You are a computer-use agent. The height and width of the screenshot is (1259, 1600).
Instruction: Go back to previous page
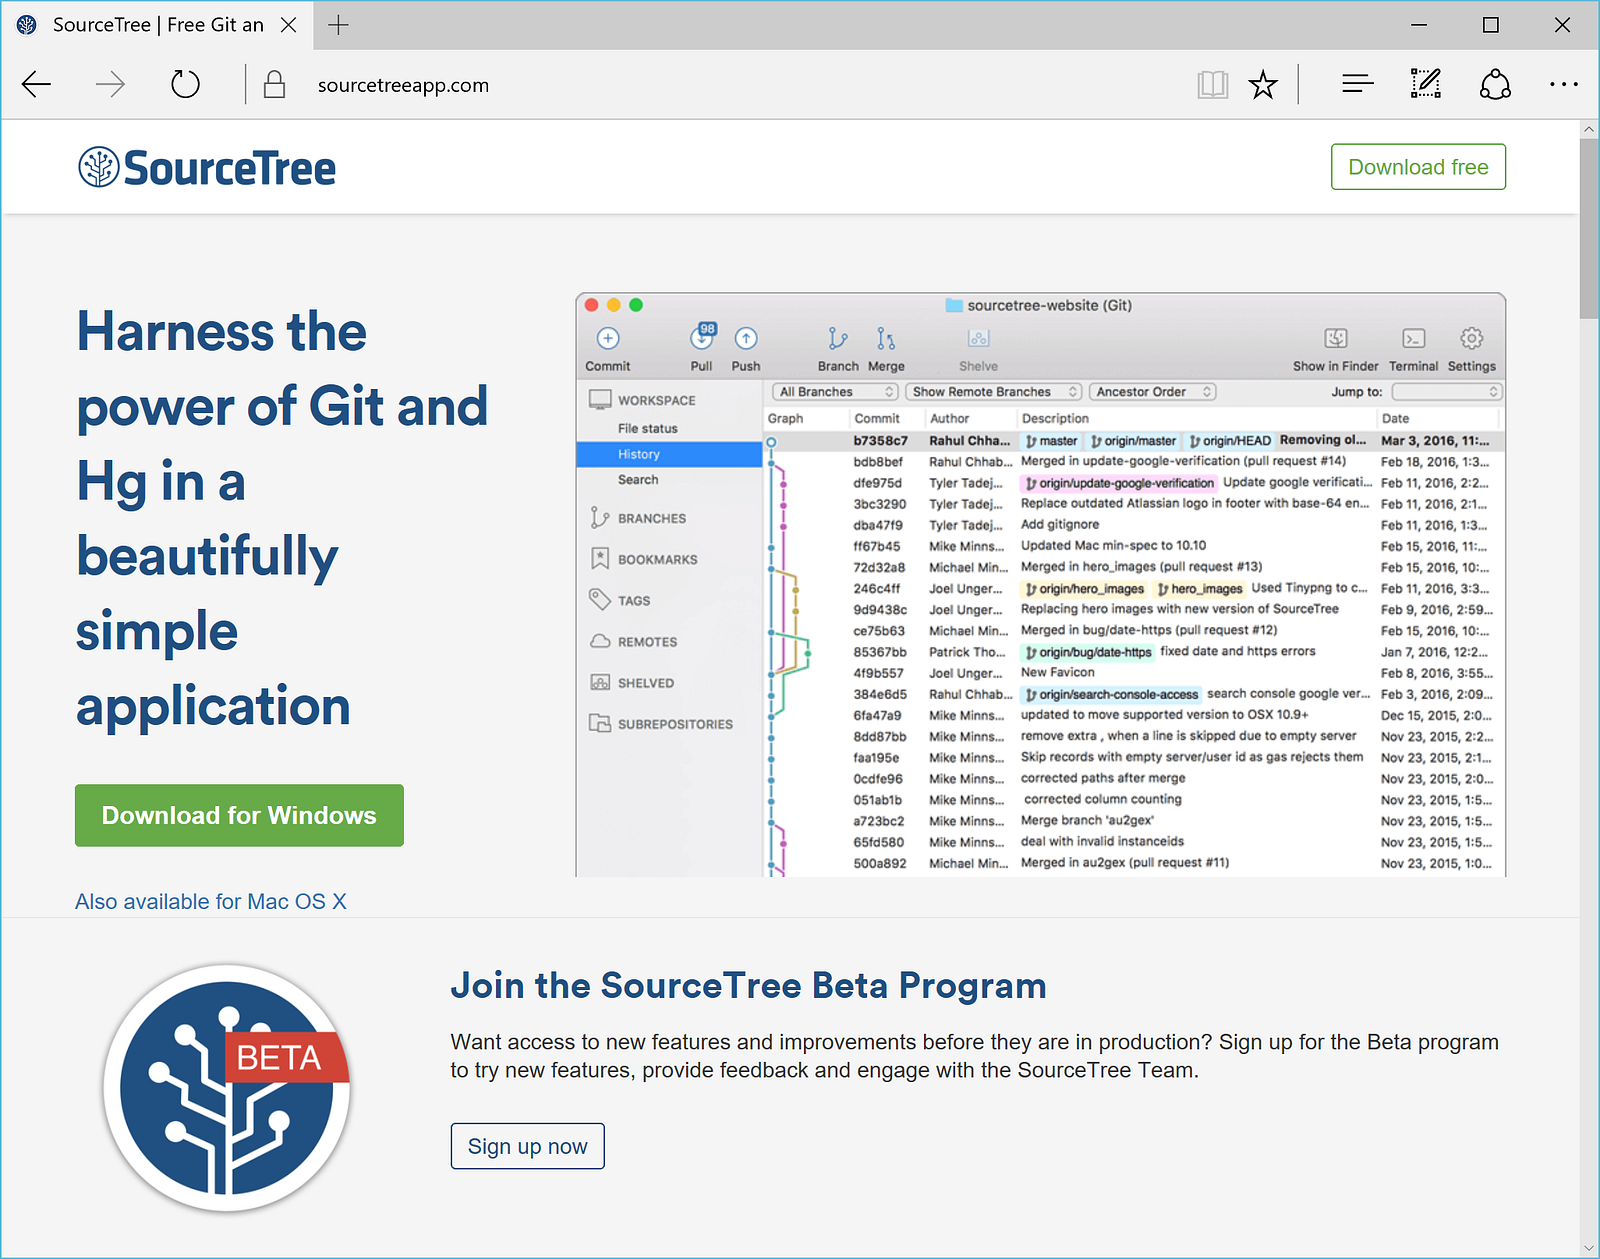click(x=37, y=85)
